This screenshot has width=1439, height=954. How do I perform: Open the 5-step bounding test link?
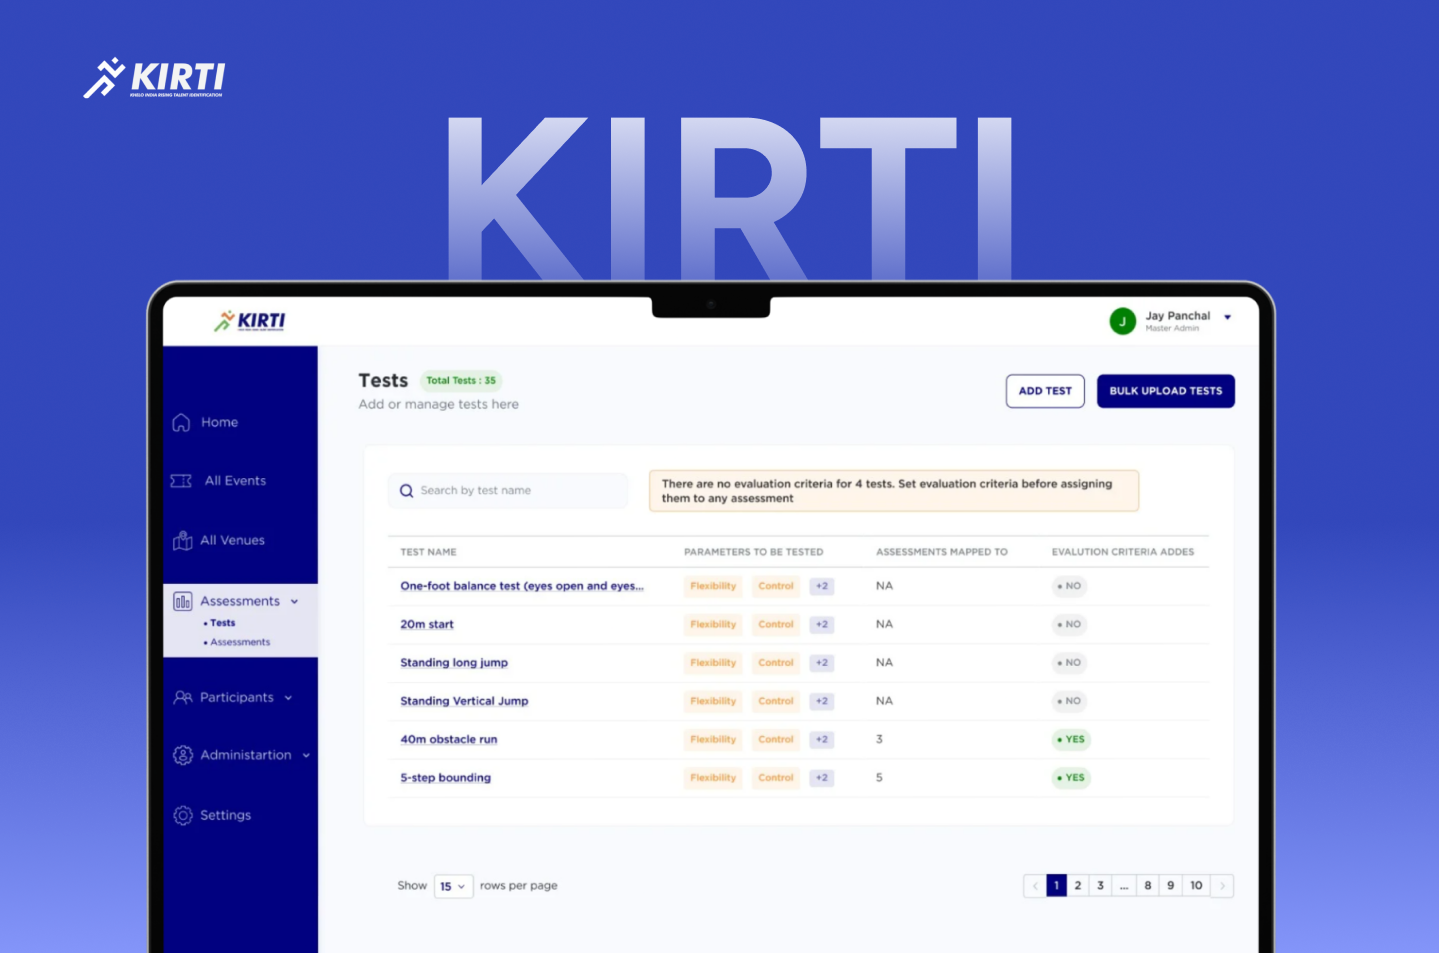click(446, 778)
